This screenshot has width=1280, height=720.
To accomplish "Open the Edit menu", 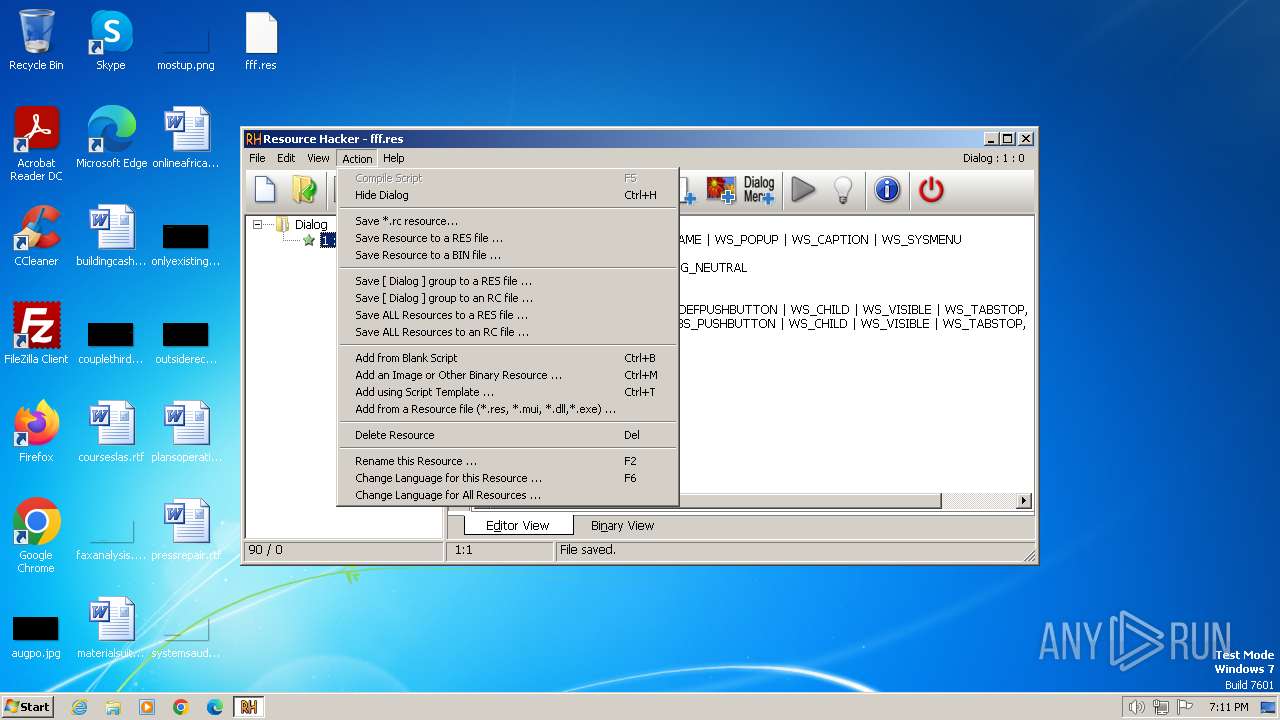I will click(286, 158).
